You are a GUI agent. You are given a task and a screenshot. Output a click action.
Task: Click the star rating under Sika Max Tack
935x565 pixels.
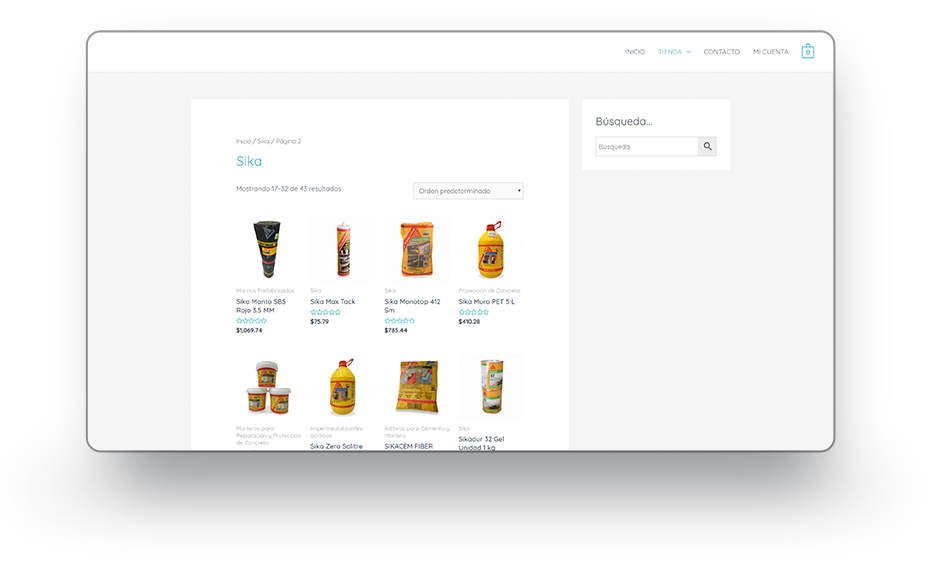(x=326, y=312)
